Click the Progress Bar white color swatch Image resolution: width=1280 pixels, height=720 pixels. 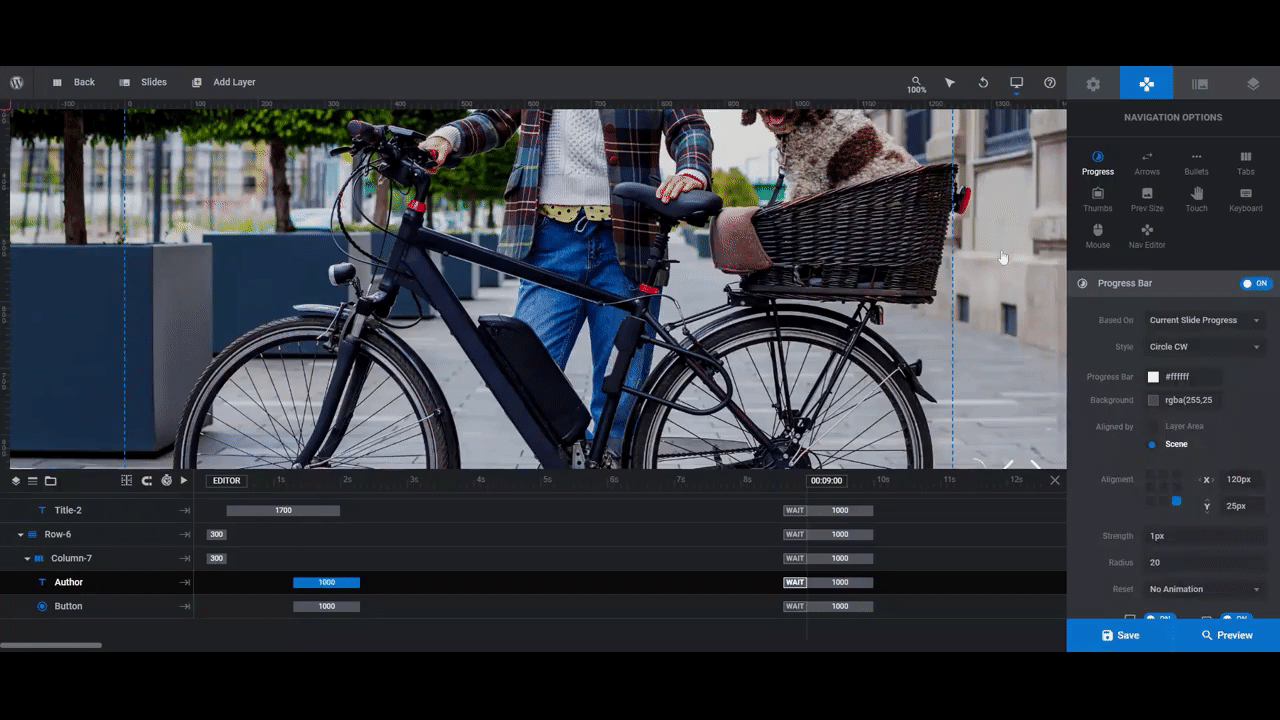[x=1153, y=377]
